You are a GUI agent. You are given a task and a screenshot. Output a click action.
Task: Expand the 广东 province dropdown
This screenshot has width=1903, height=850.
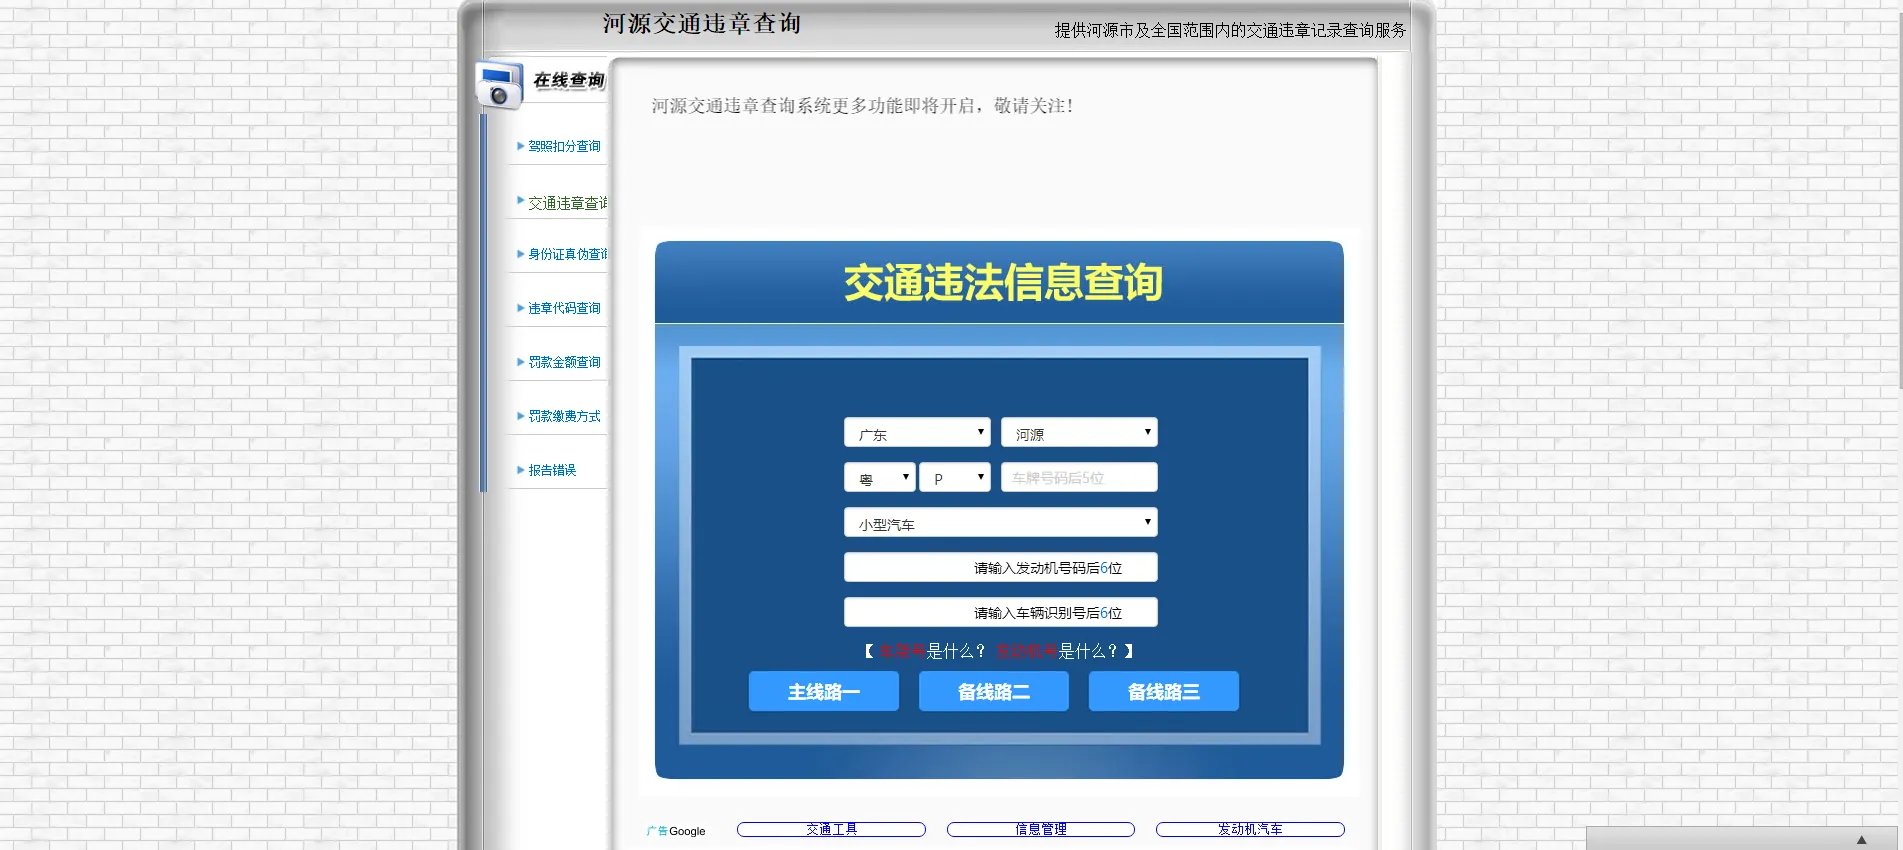[917, 432]
